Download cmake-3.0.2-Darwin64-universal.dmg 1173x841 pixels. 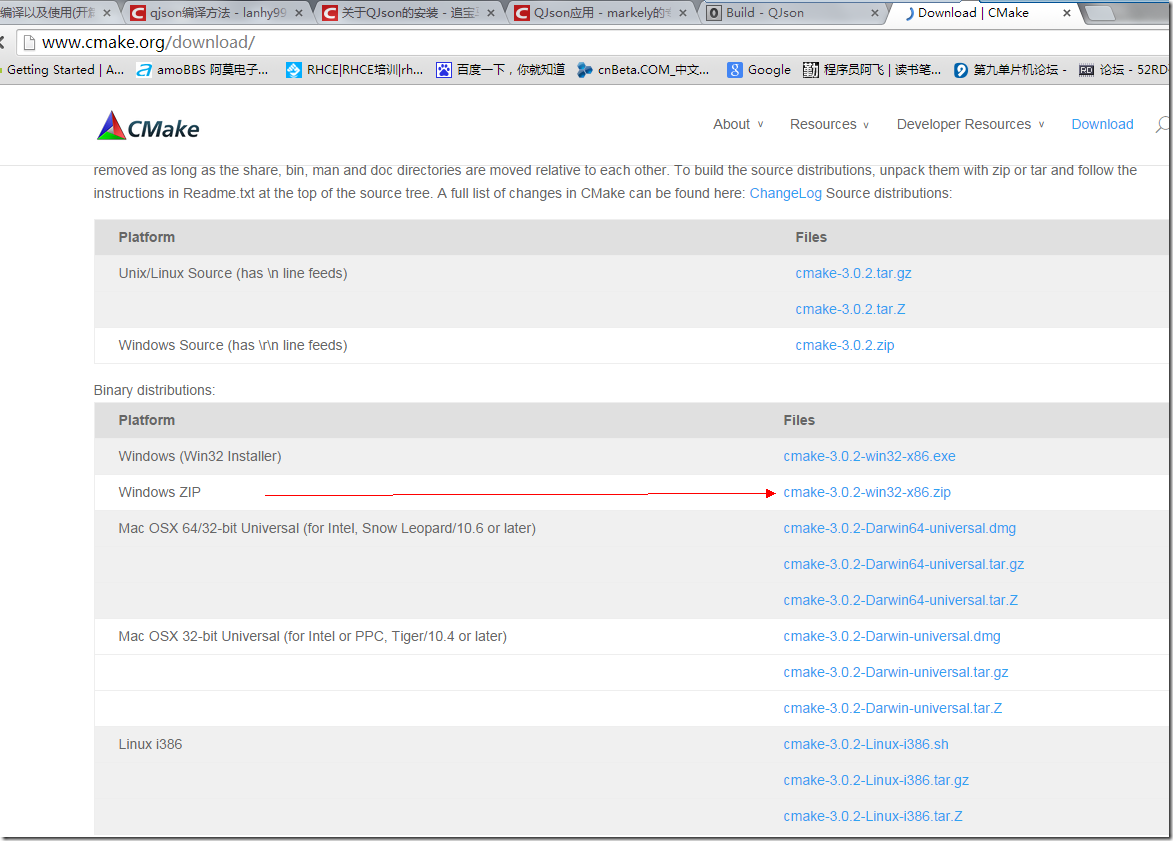point(899,528)
